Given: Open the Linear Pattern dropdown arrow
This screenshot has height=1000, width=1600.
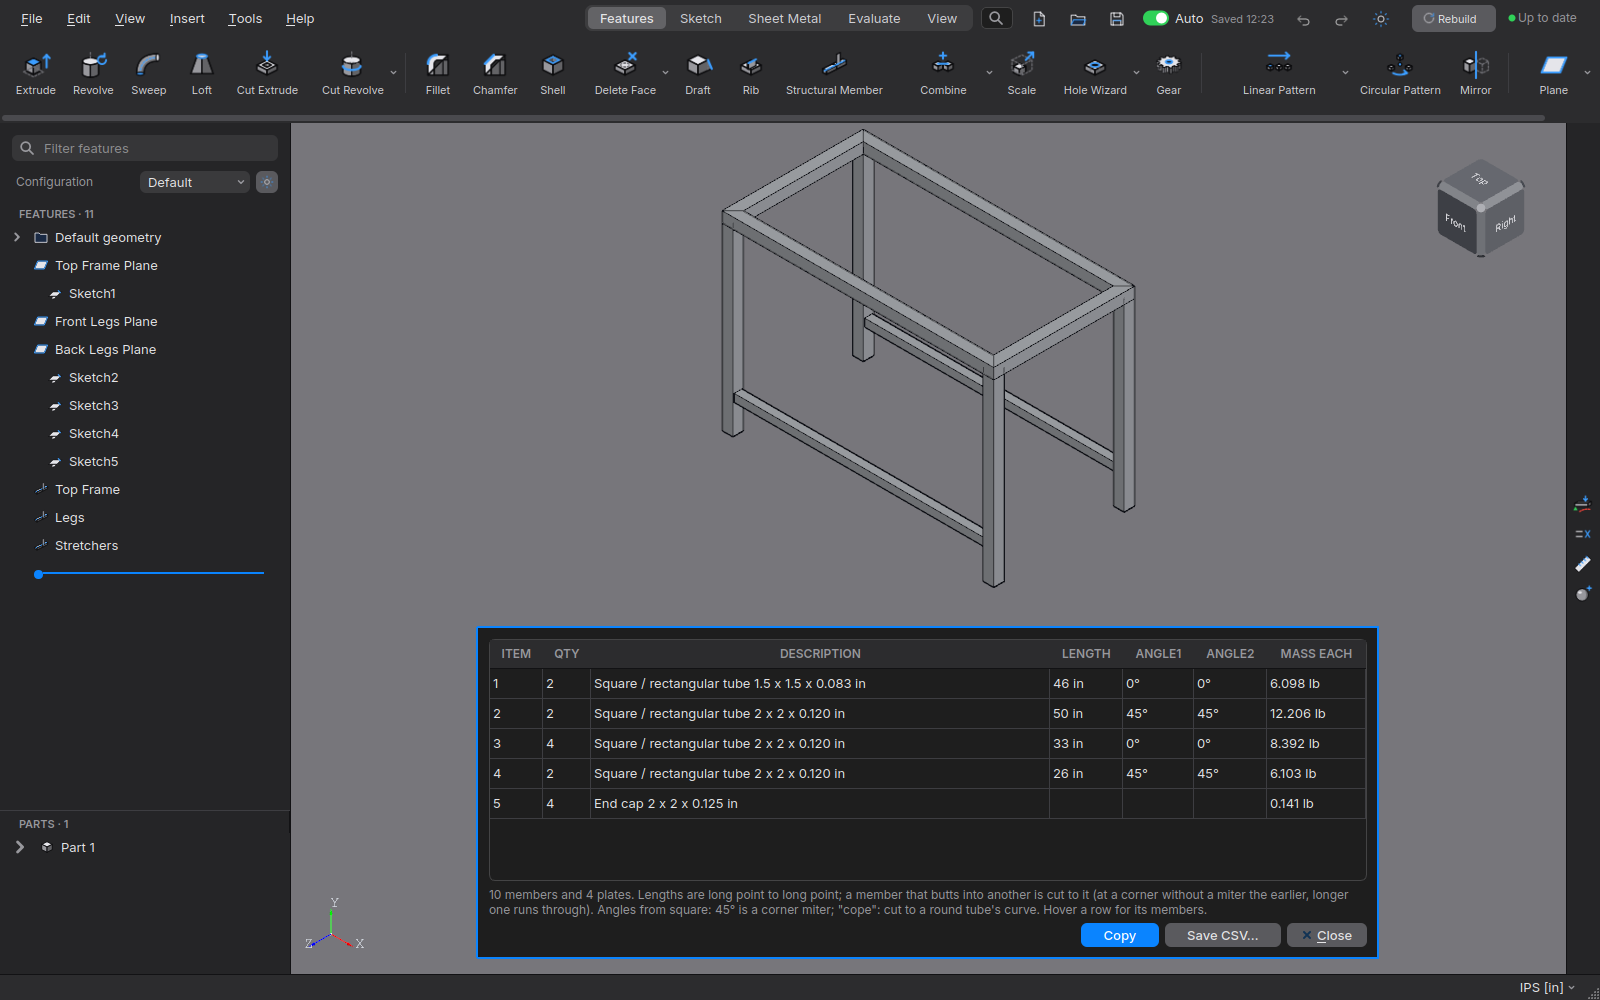Looking at the screenshot, I should coord(1345,73).
